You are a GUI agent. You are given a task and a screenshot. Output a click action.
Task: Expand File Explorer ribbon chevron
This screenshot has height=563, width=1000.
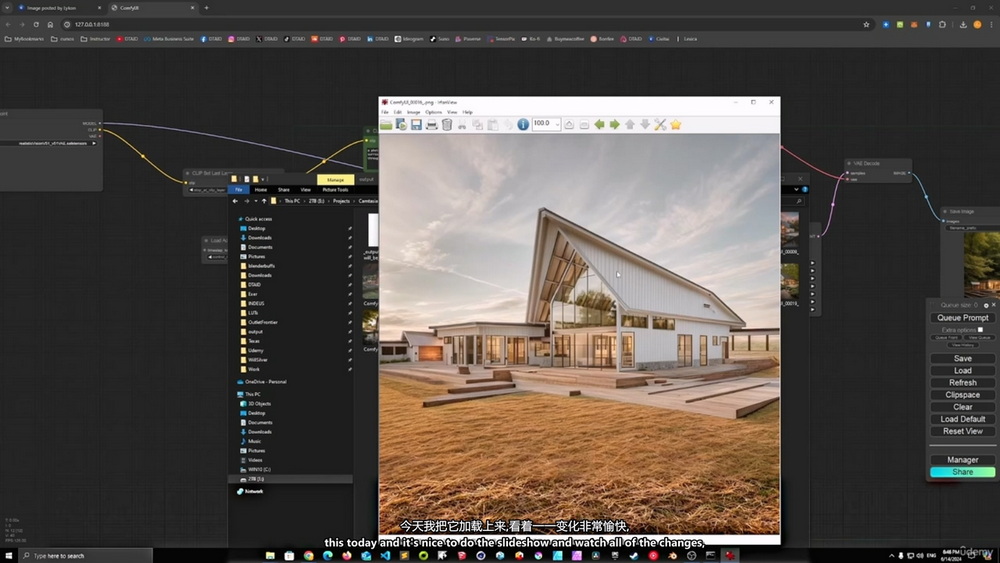(x=796, y=189)
